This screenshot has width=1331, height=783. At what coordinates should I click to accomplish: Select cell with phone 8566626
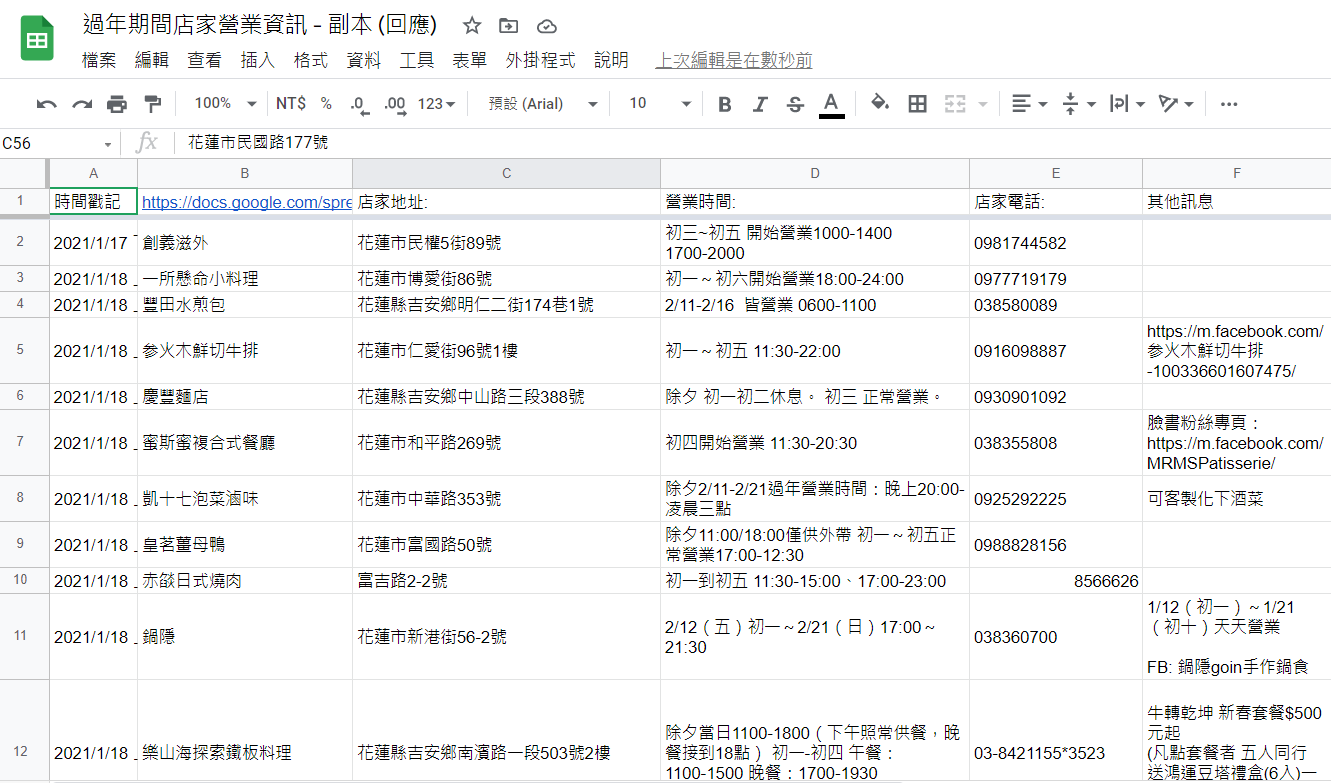(x=1056, y=581)
